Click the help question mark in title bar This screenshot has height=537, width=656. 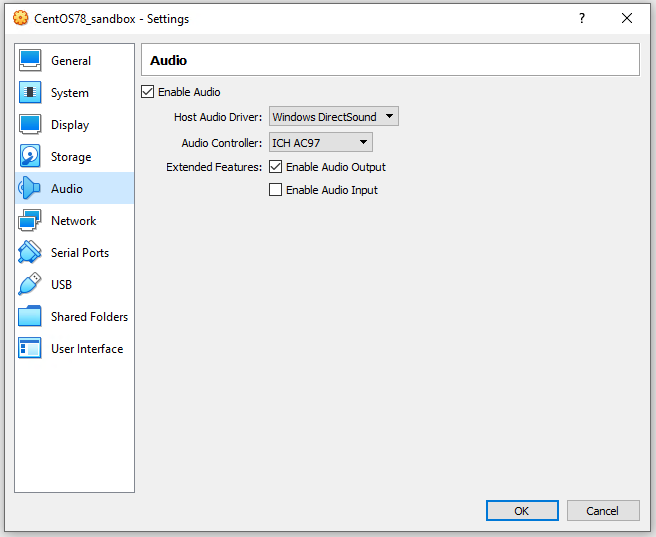[582, 19]
